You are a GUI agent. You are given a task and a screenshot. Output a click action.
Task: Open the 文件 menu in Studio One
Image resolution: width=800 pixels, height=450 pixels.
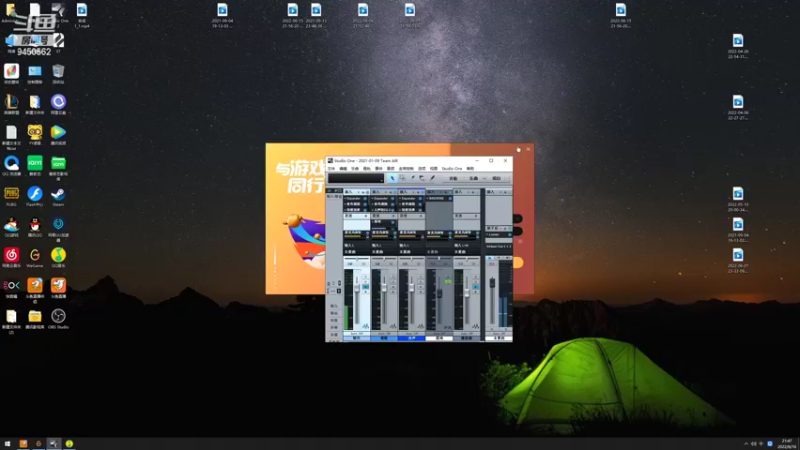pos(331,168)
